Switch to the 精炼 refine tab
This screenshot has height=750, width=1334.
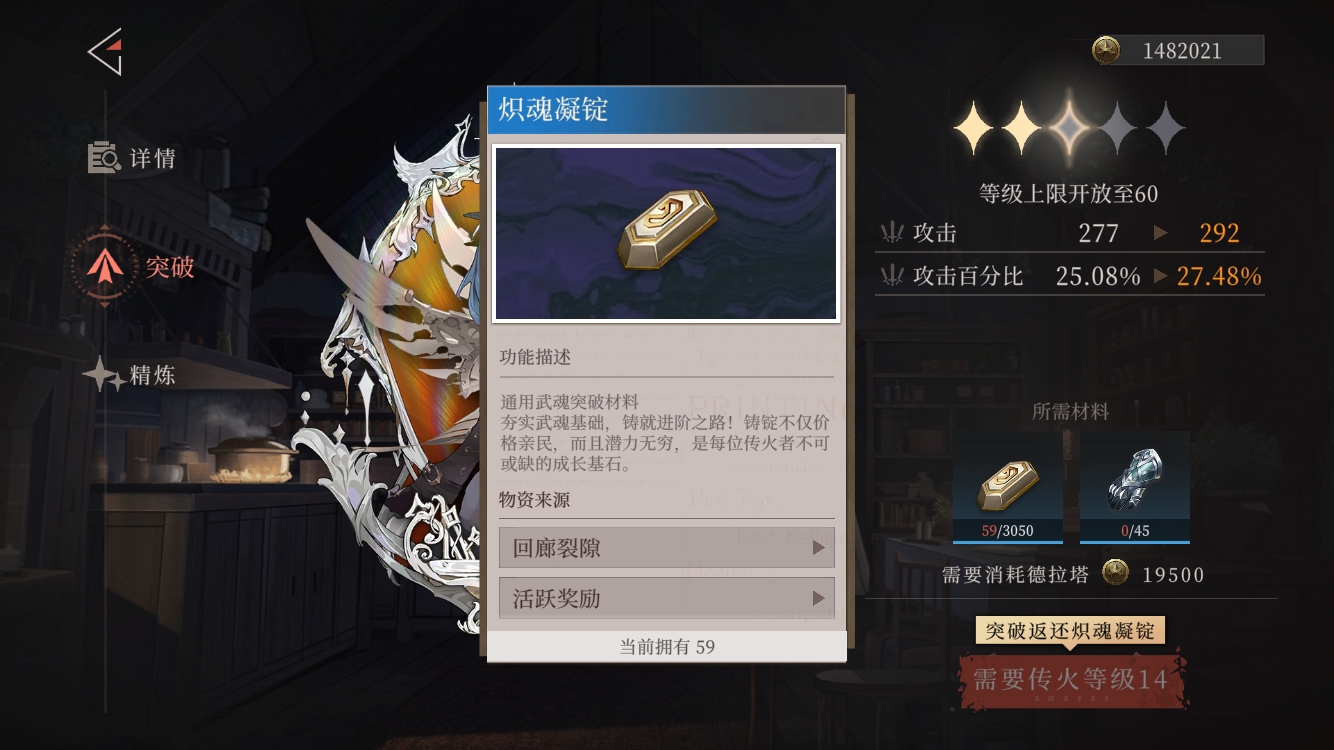(130, 375)
